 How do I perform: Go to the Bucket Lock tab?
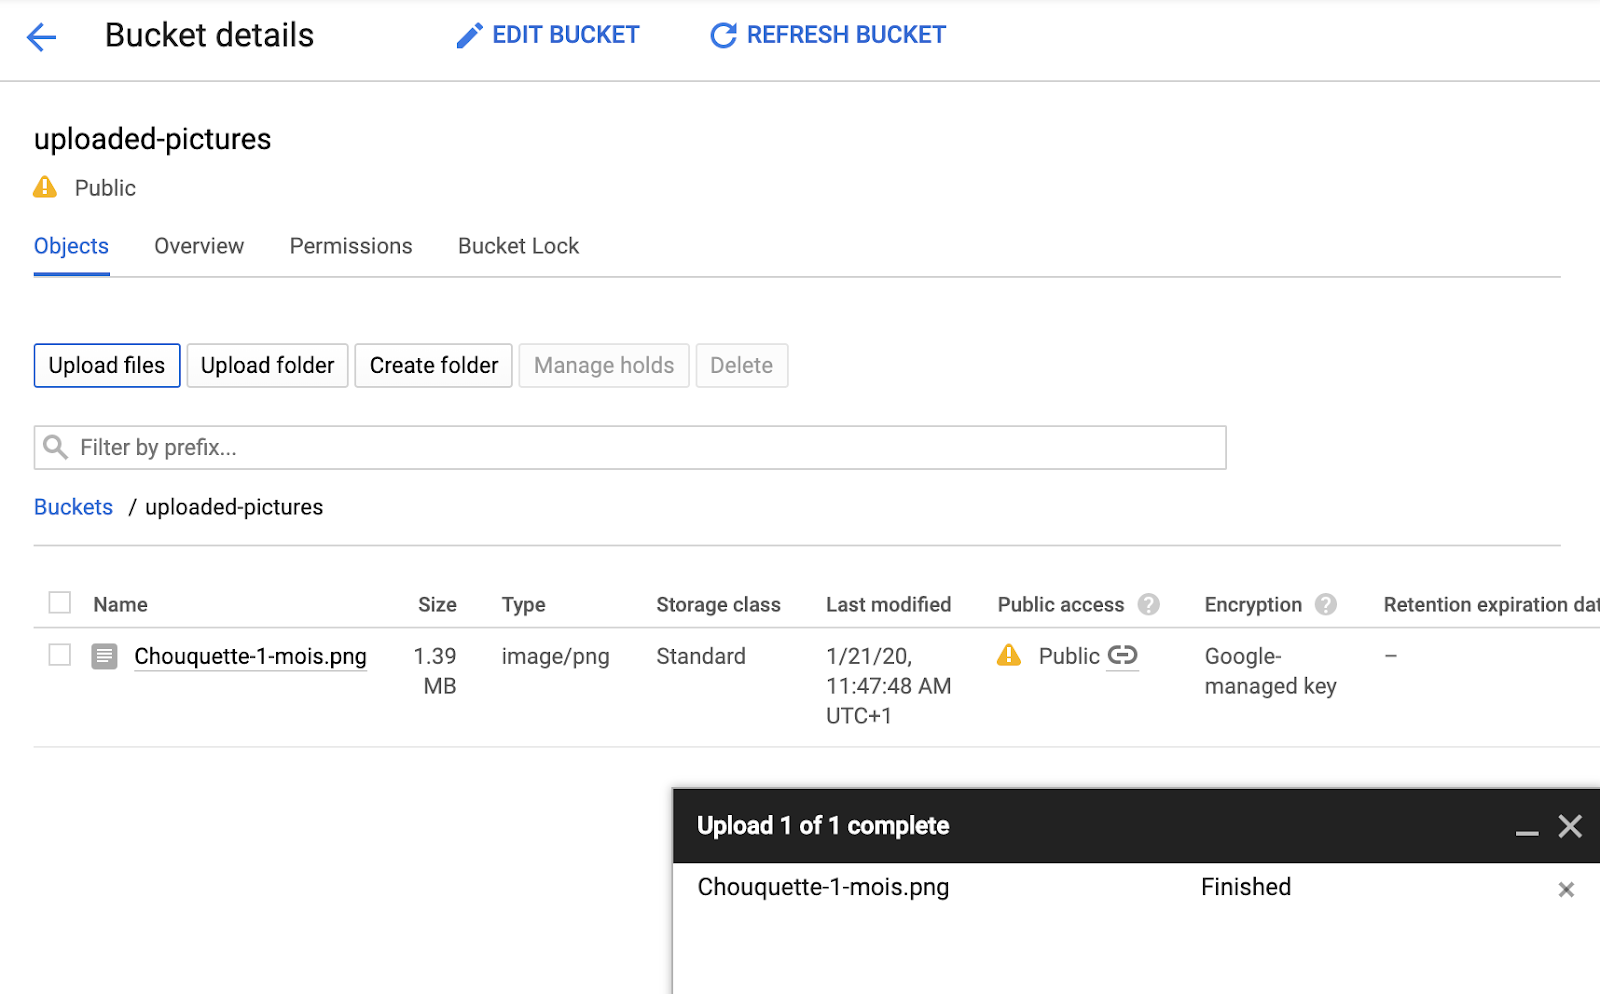518,246
